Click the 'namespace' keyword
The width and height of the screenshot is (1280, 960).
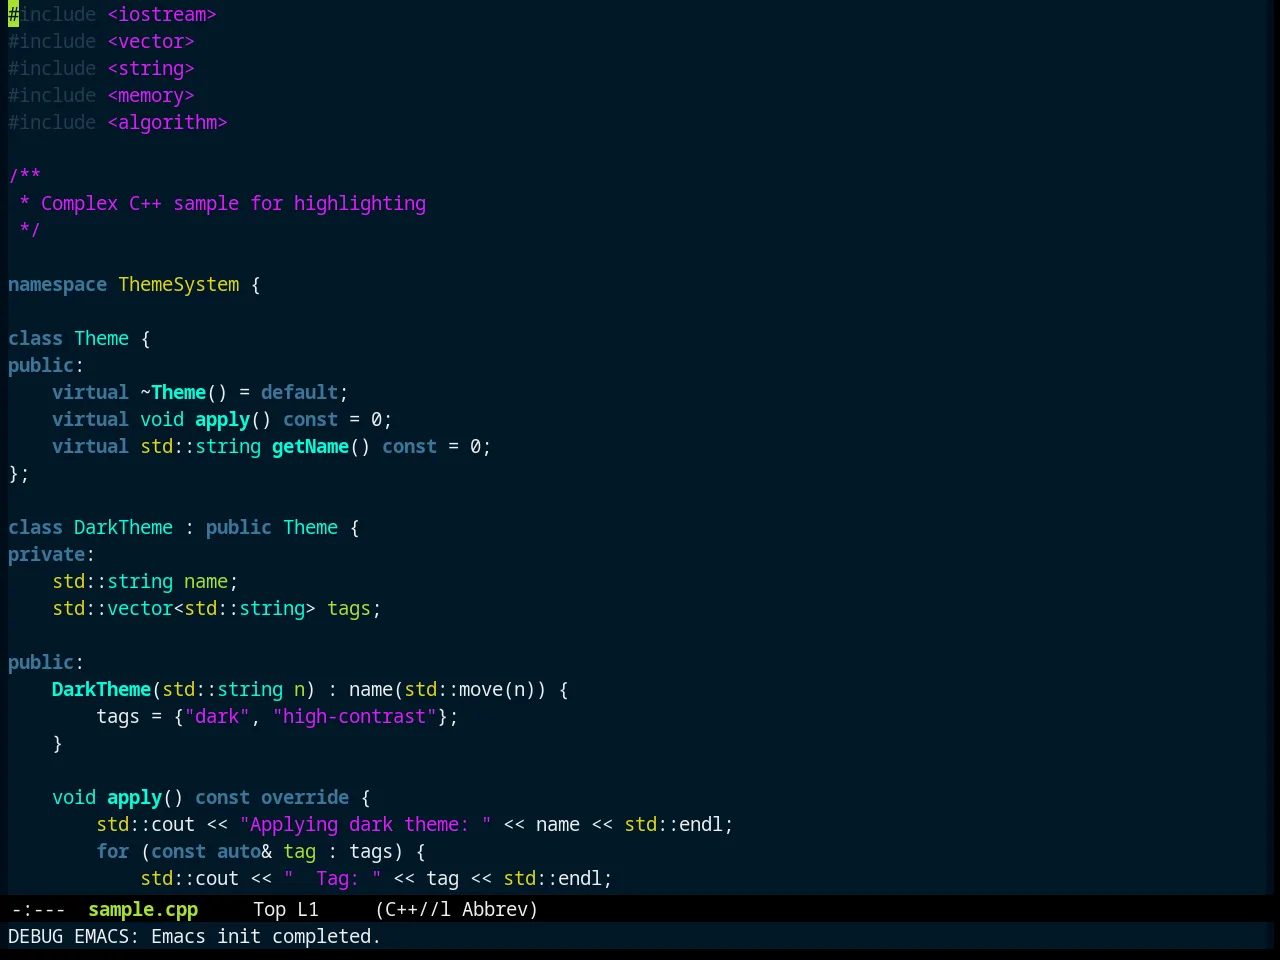[x=57, y=284]
